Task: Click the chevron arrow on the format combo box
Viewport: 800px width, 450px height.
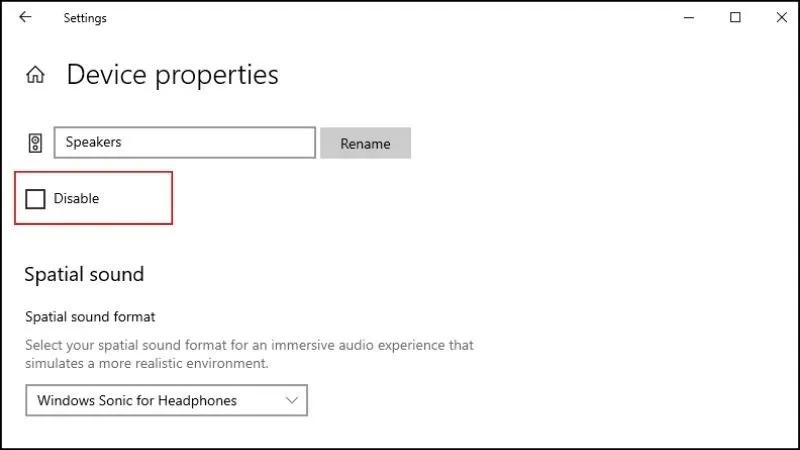Action: (x=292, y=400)
